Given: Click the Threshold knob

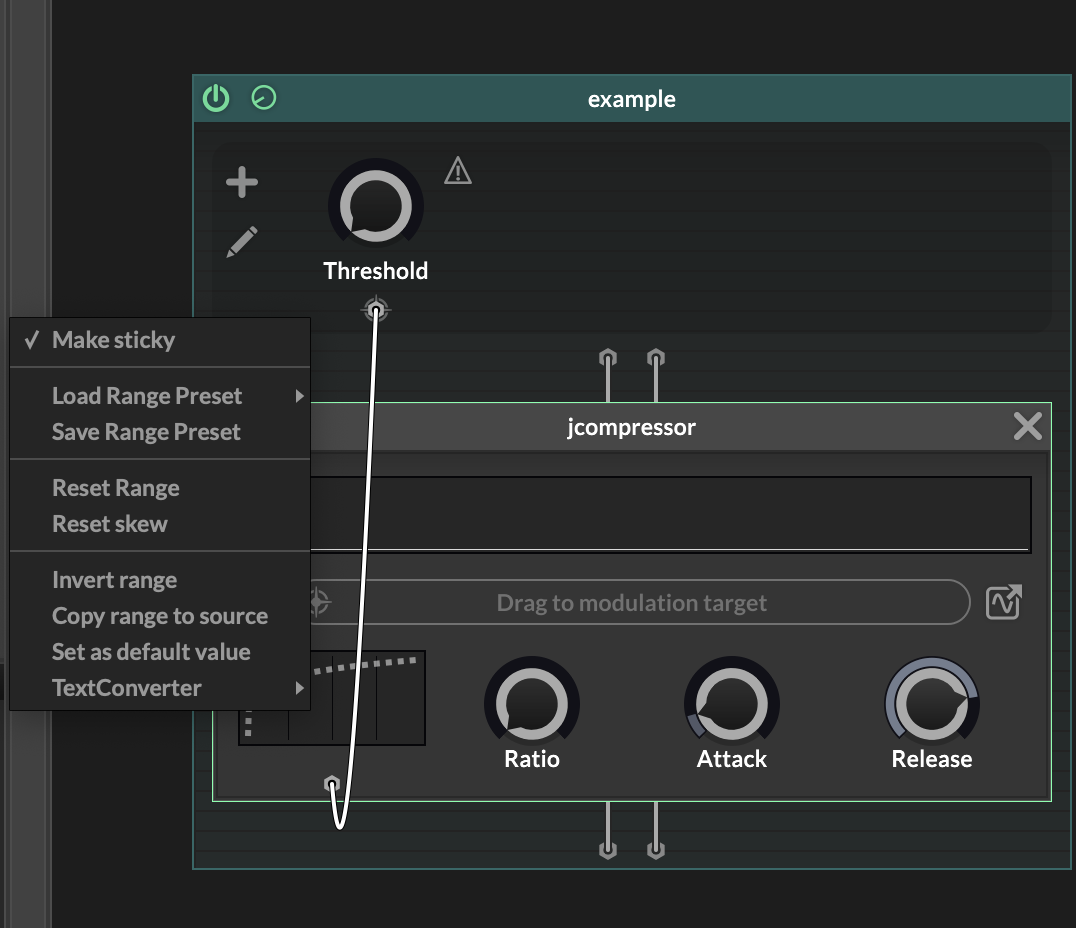Looking at the screenshot, I should tap(376, 207).
